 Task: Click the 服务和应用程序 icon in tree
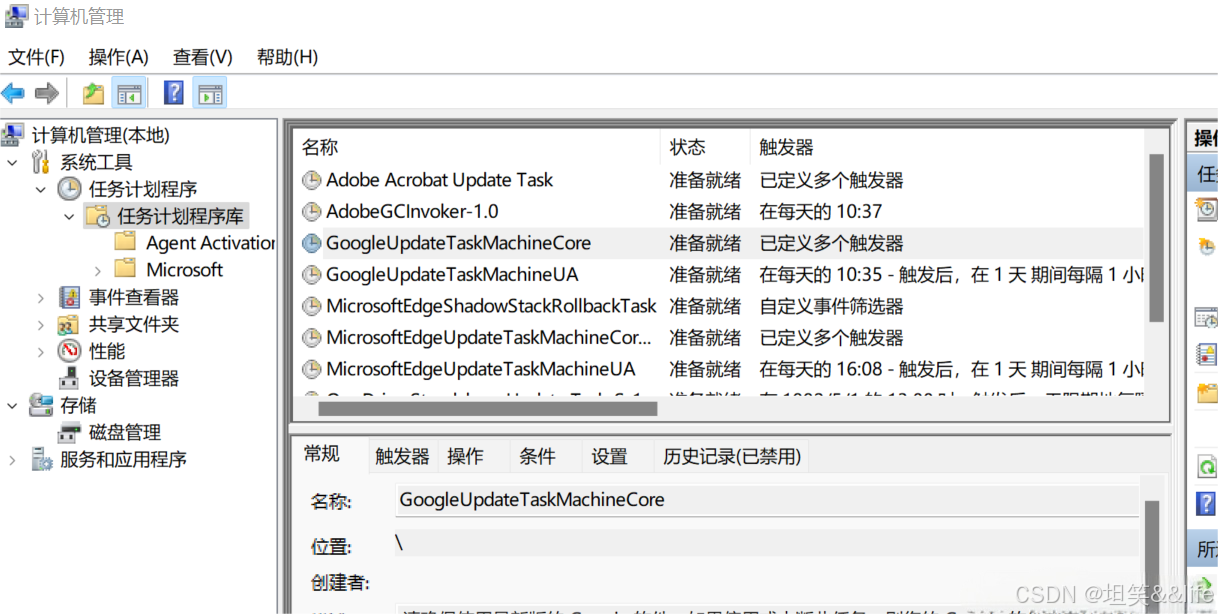[x=41, y=459]
